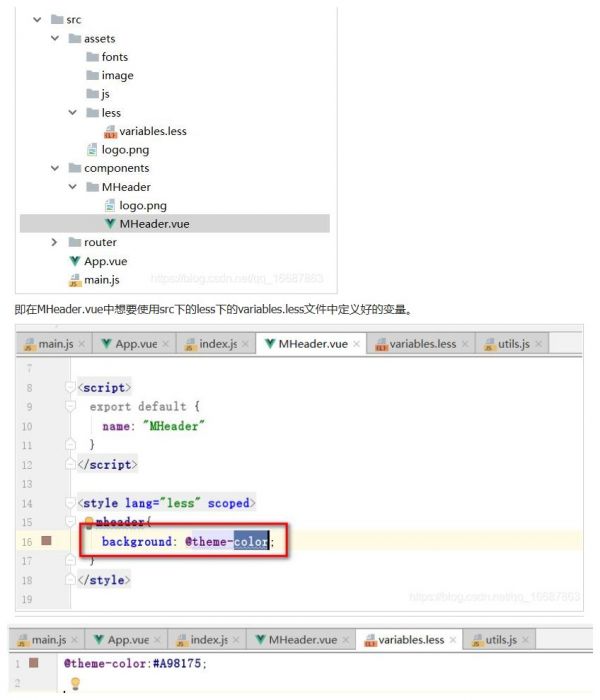This screenshot has width=600, height=700.
Task: Select the MHeader.vue Vue icon in tree
Action: tap(110, 224)
